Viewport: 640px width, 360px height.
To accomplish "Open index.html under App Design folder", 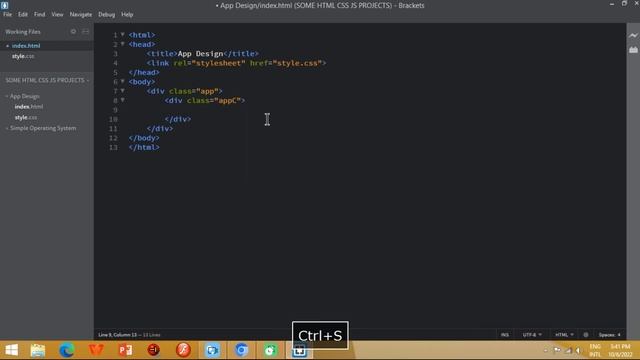I will click(29, 107).
